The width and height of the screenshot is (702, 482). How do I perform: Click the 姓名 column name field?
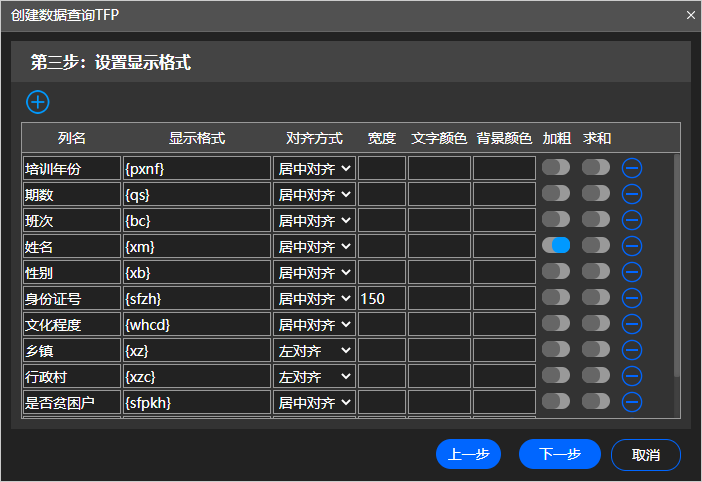pos(72,246)
